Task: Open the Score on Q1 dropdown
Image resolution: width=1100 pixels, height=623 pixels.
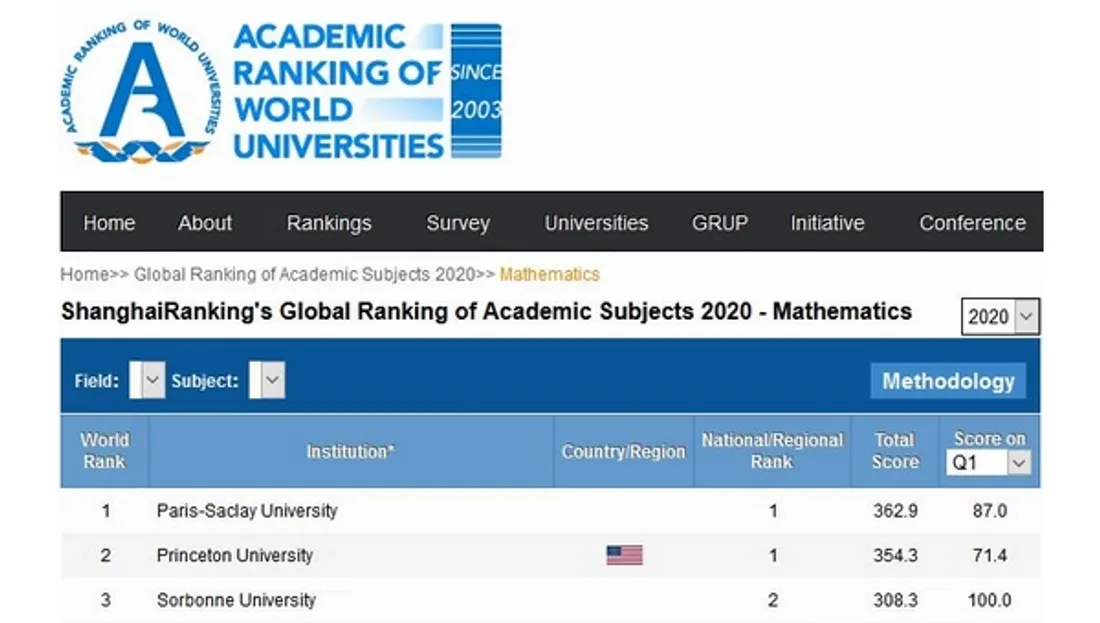Action: (988, 463)
